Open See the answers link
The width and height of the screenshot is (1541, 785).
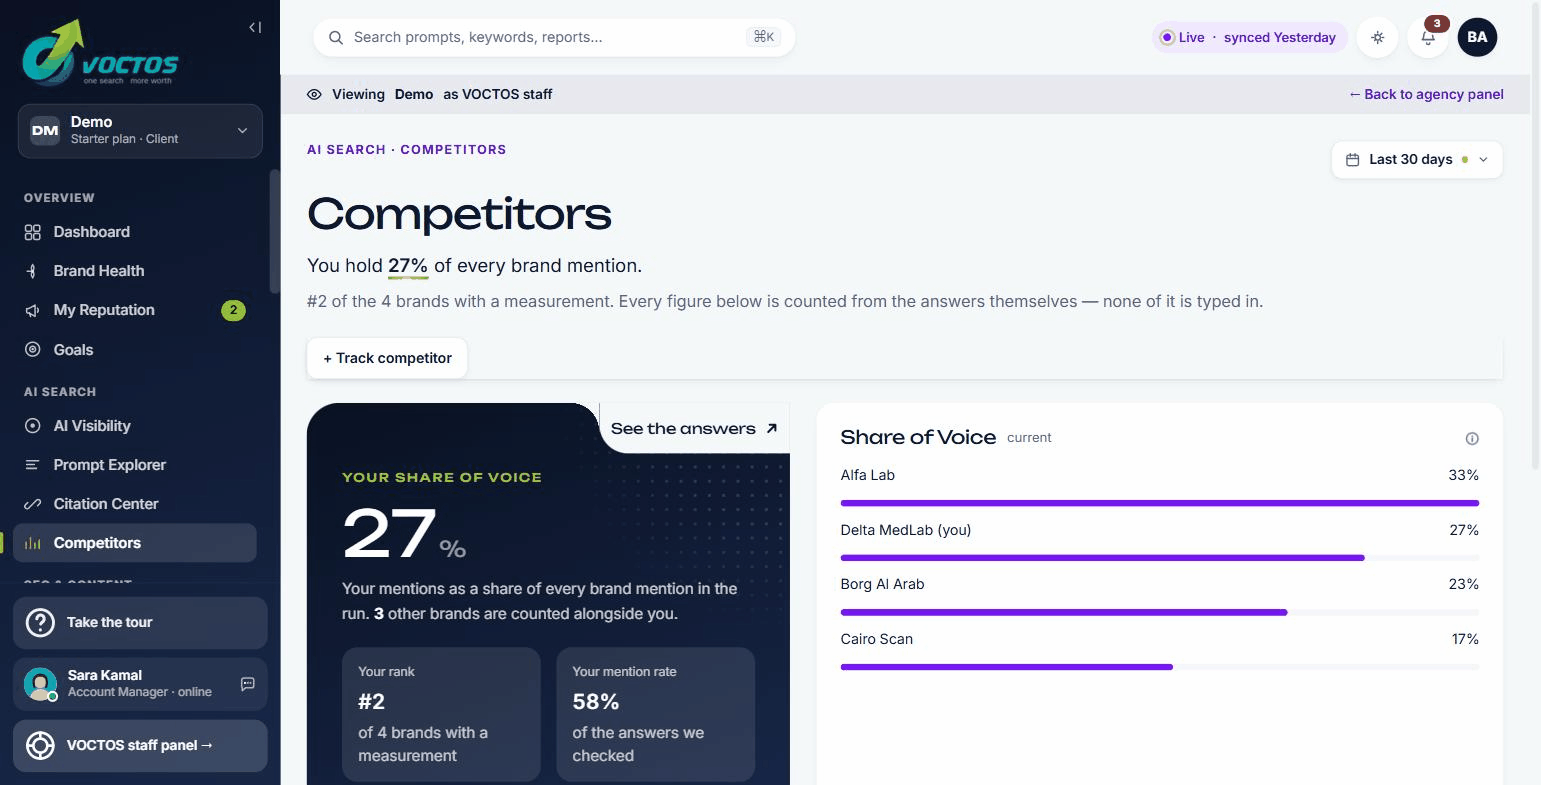coord(694,428)
